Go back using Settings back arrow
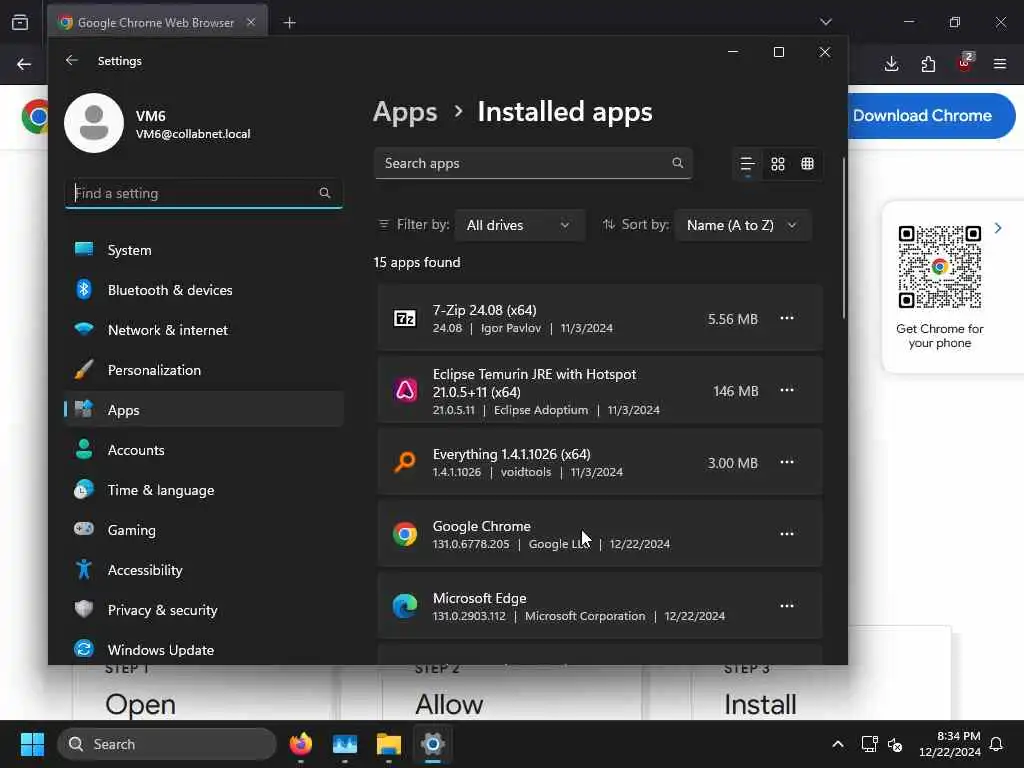 click(72, 60)
